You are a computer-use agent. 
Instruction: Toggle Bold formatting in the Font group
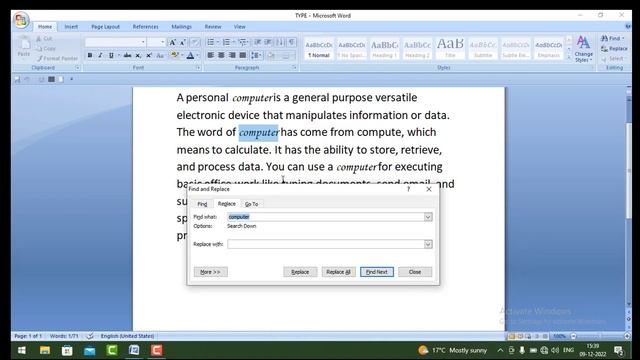point(90,55)
